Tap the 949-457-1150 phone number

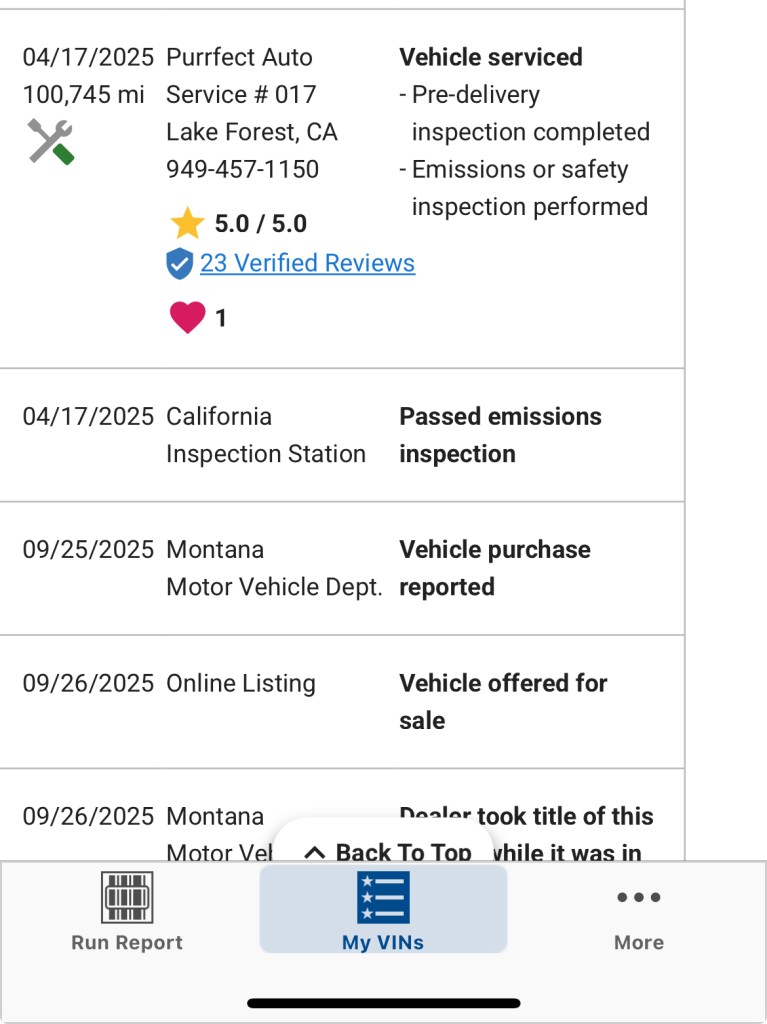point(242,169)
